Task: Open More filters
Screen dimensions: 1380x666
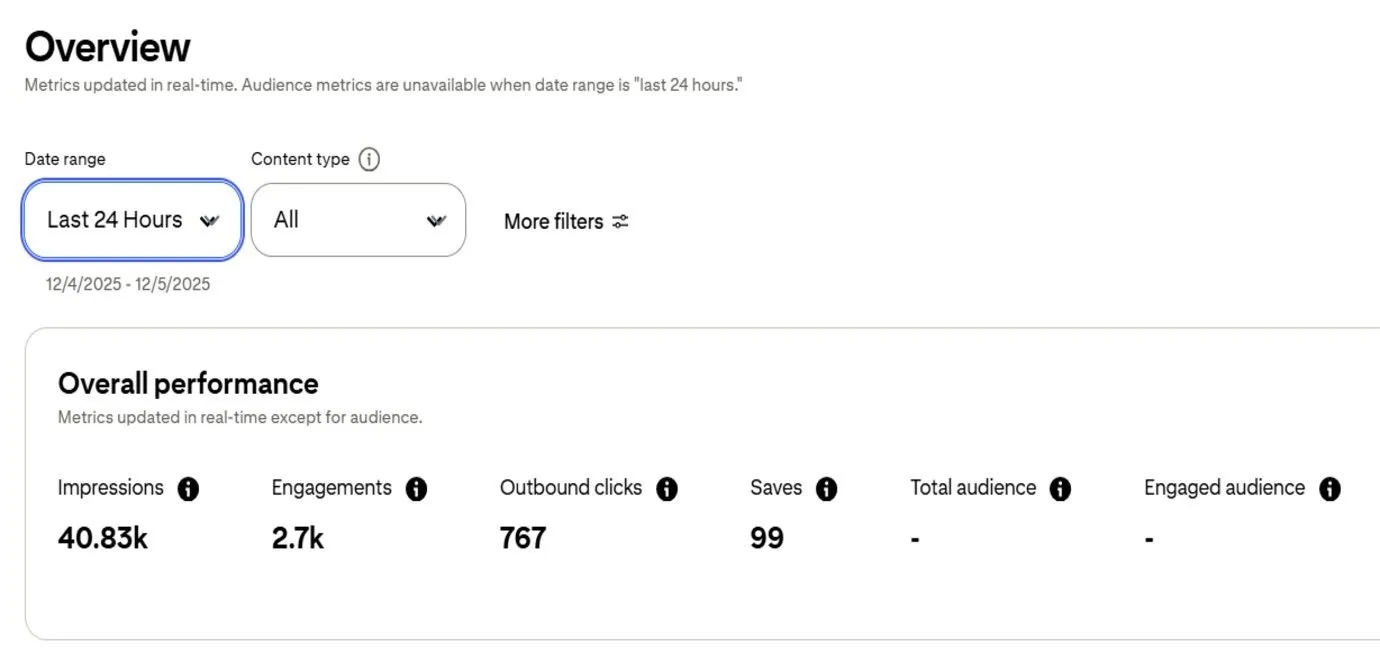Action: click(554, 221)
